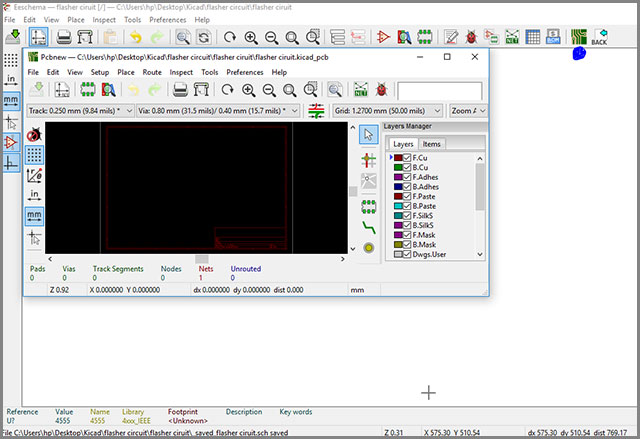
Task: Toggle B.SilkS layer visibility checkbox
Action: (x=407, y=225)
